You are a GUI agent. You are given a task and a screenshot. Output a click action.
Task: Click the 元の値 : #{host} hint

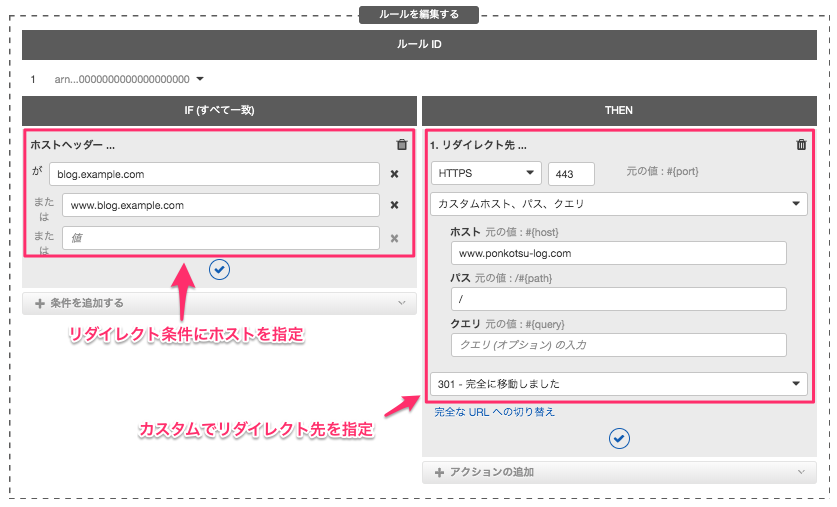522,232
